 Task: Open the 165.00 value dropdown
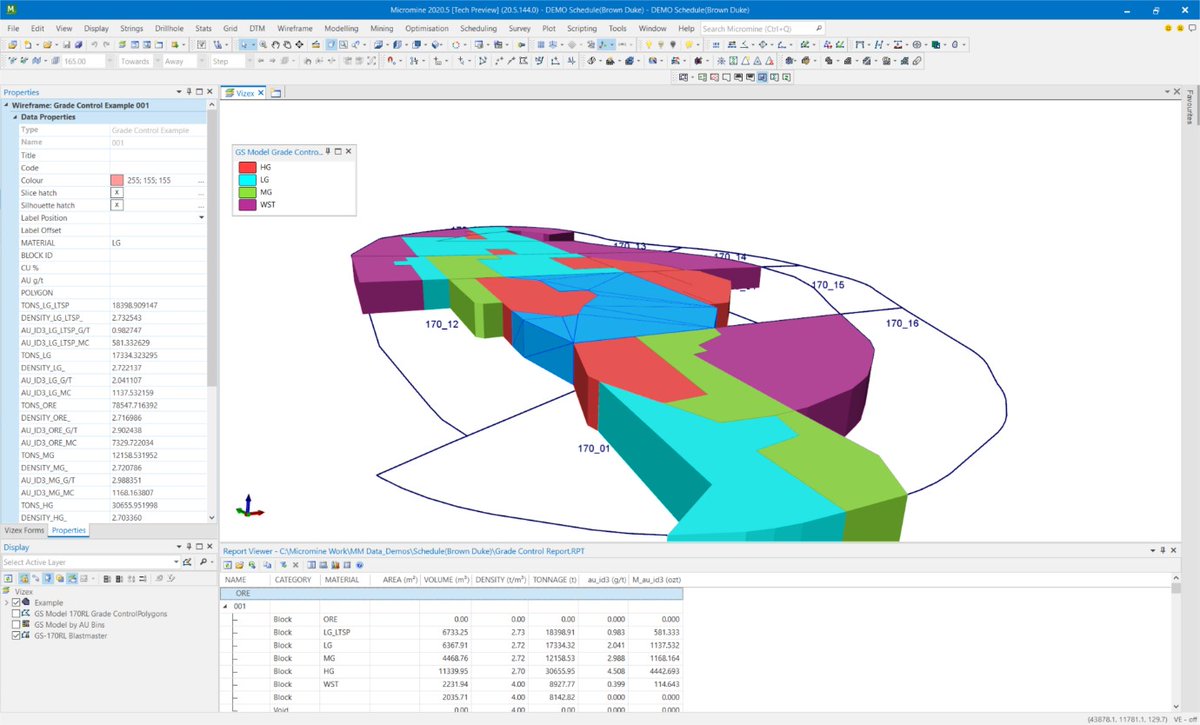point(109,61)
